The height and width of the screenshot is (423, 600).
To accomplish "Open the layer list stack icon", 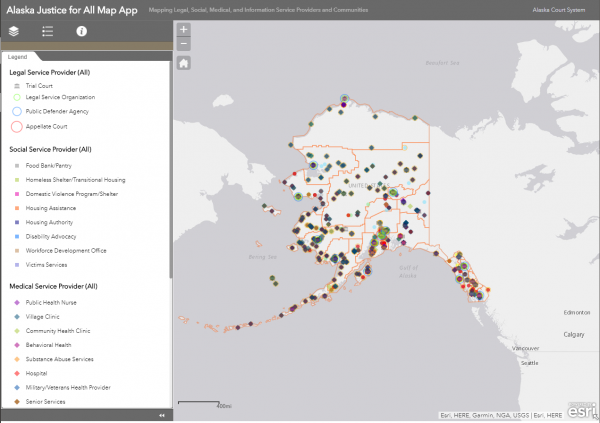I will tap(14, 32).
